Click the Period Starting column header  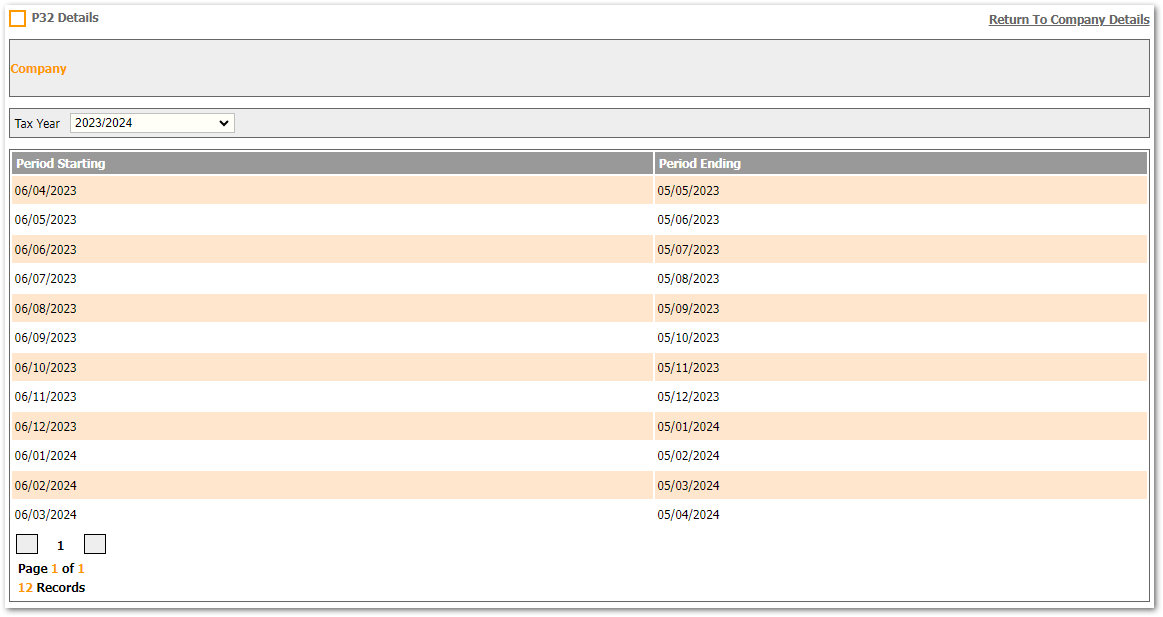[x=61, y=163]
